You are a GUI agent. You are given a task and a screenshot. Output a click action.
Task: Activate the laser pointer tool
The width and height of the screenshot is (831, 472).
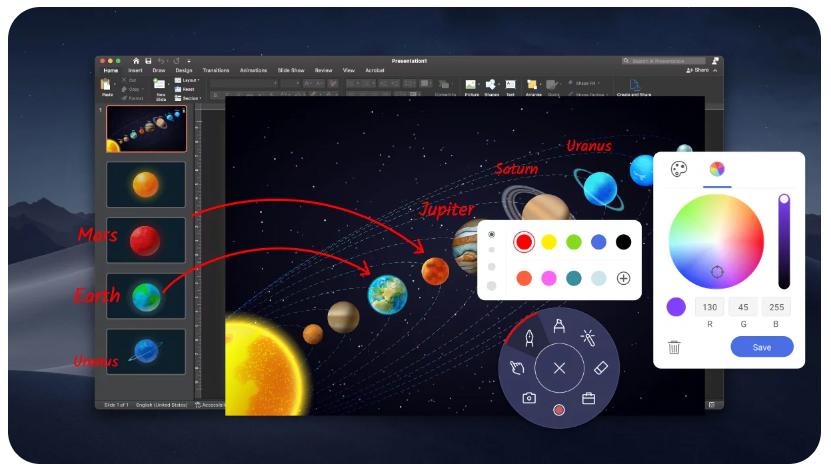pyautogui.click(x=588, y=337)
